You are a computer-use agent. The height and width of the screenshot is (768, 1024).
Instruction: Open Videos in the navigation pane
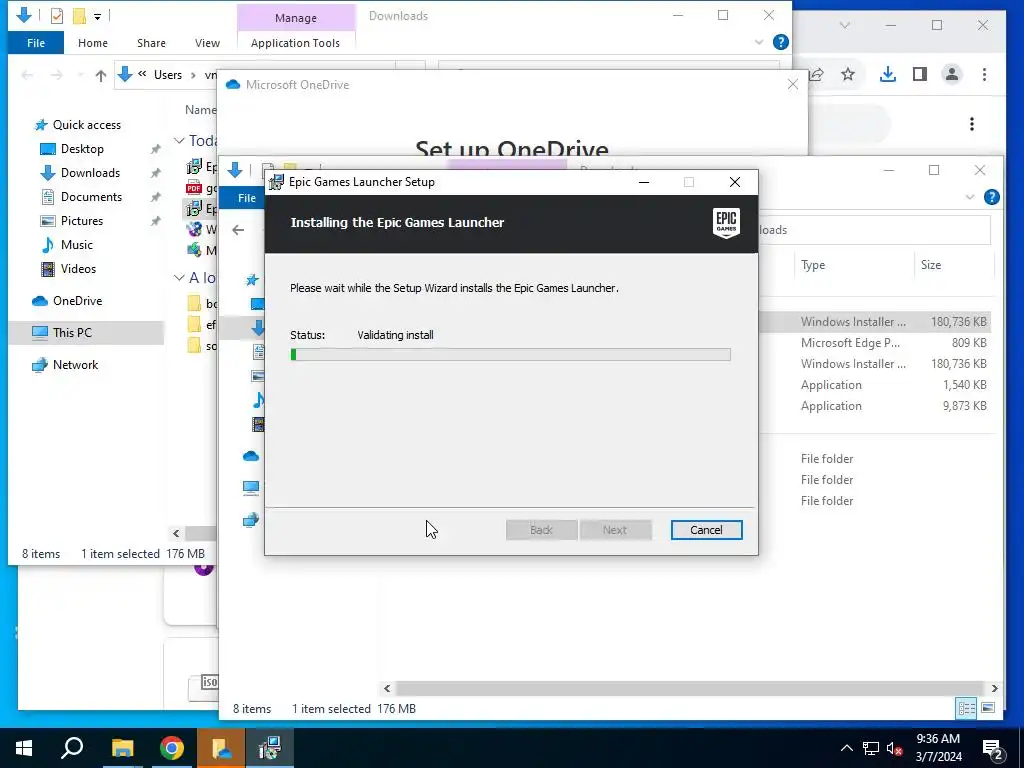(x=78, y=268)
